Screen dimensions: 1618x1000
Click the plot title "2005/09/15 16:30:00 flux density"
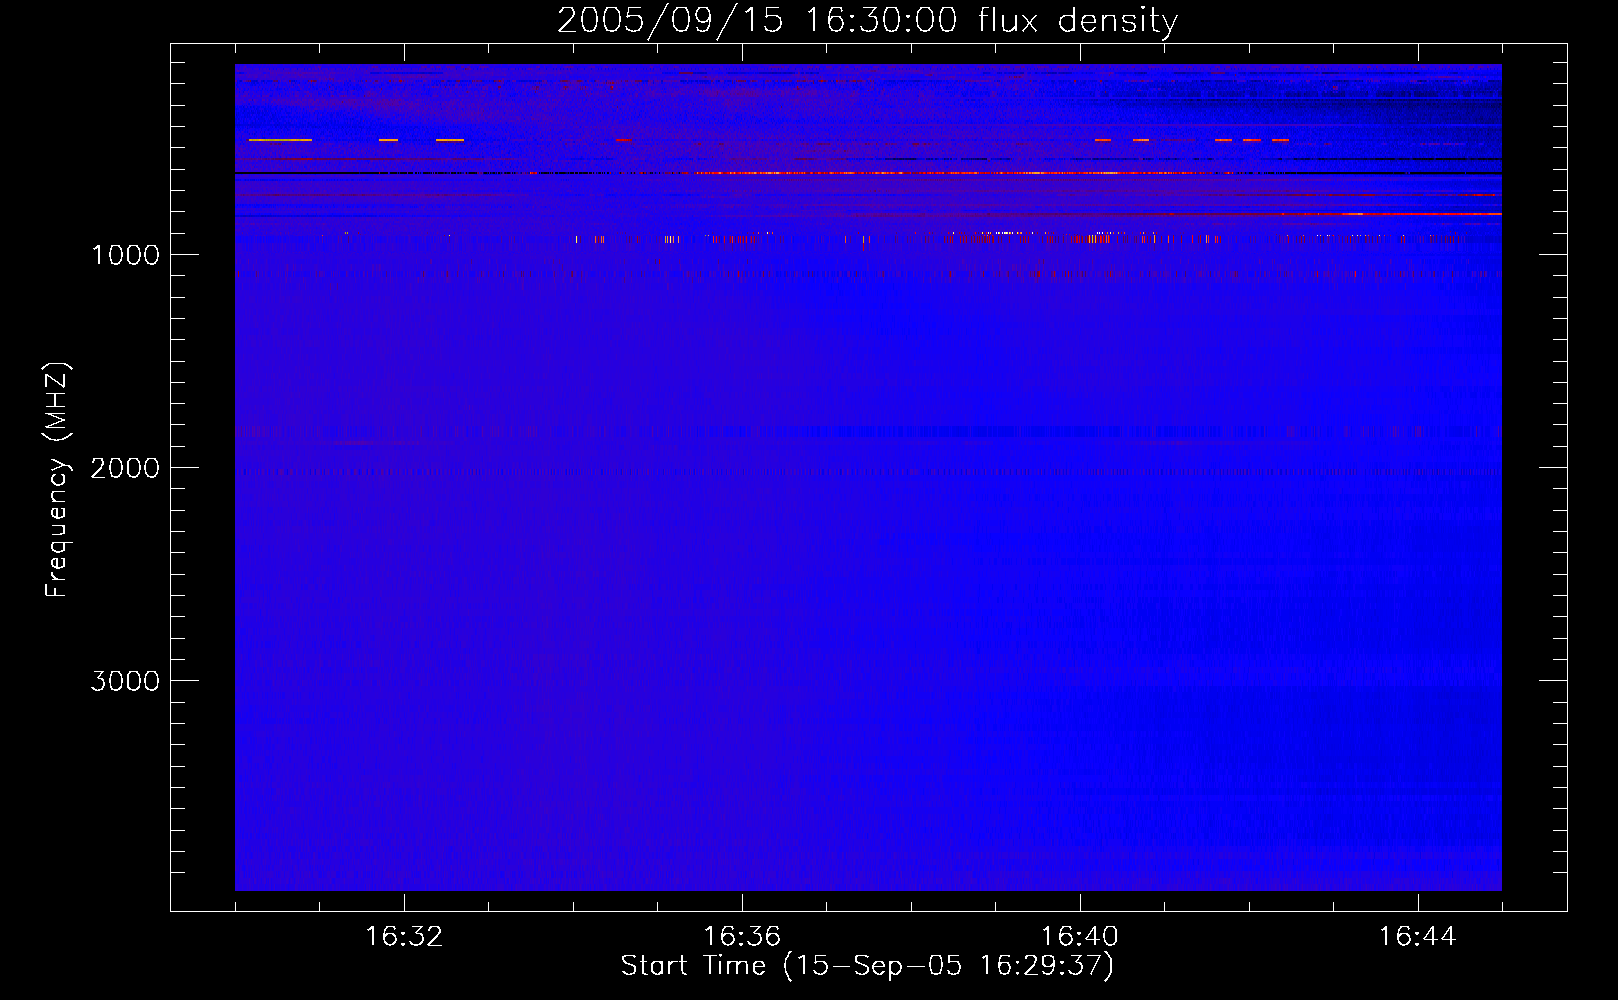tap(867, 21)
